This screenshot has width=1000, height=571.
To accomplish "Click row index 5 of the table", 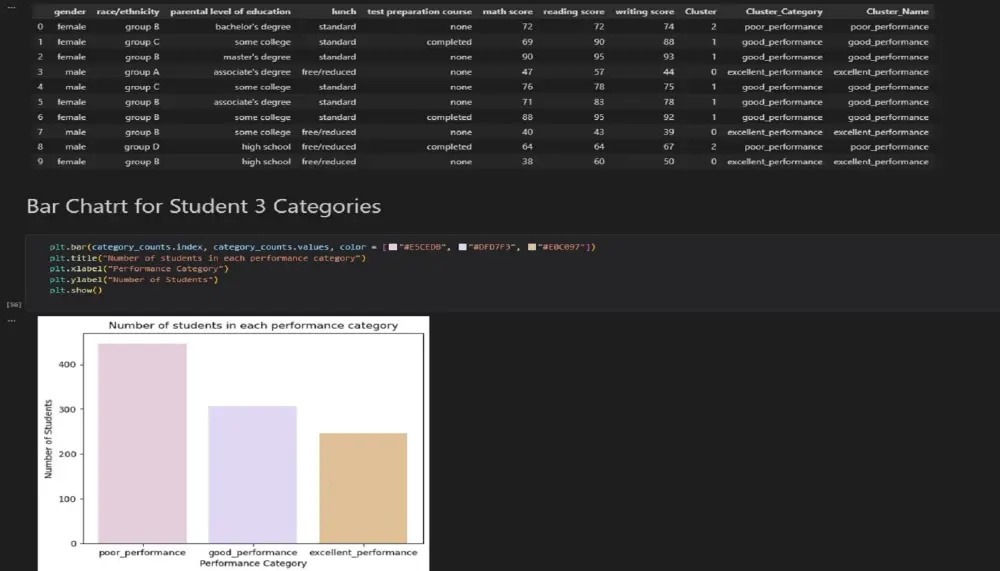I will tap(40, 102).
